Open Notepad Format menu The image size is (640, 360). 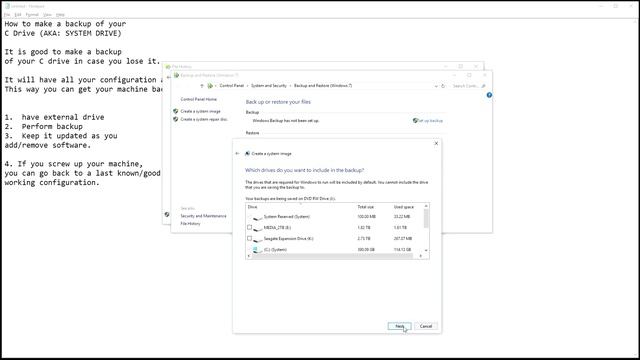coord(32,15)
